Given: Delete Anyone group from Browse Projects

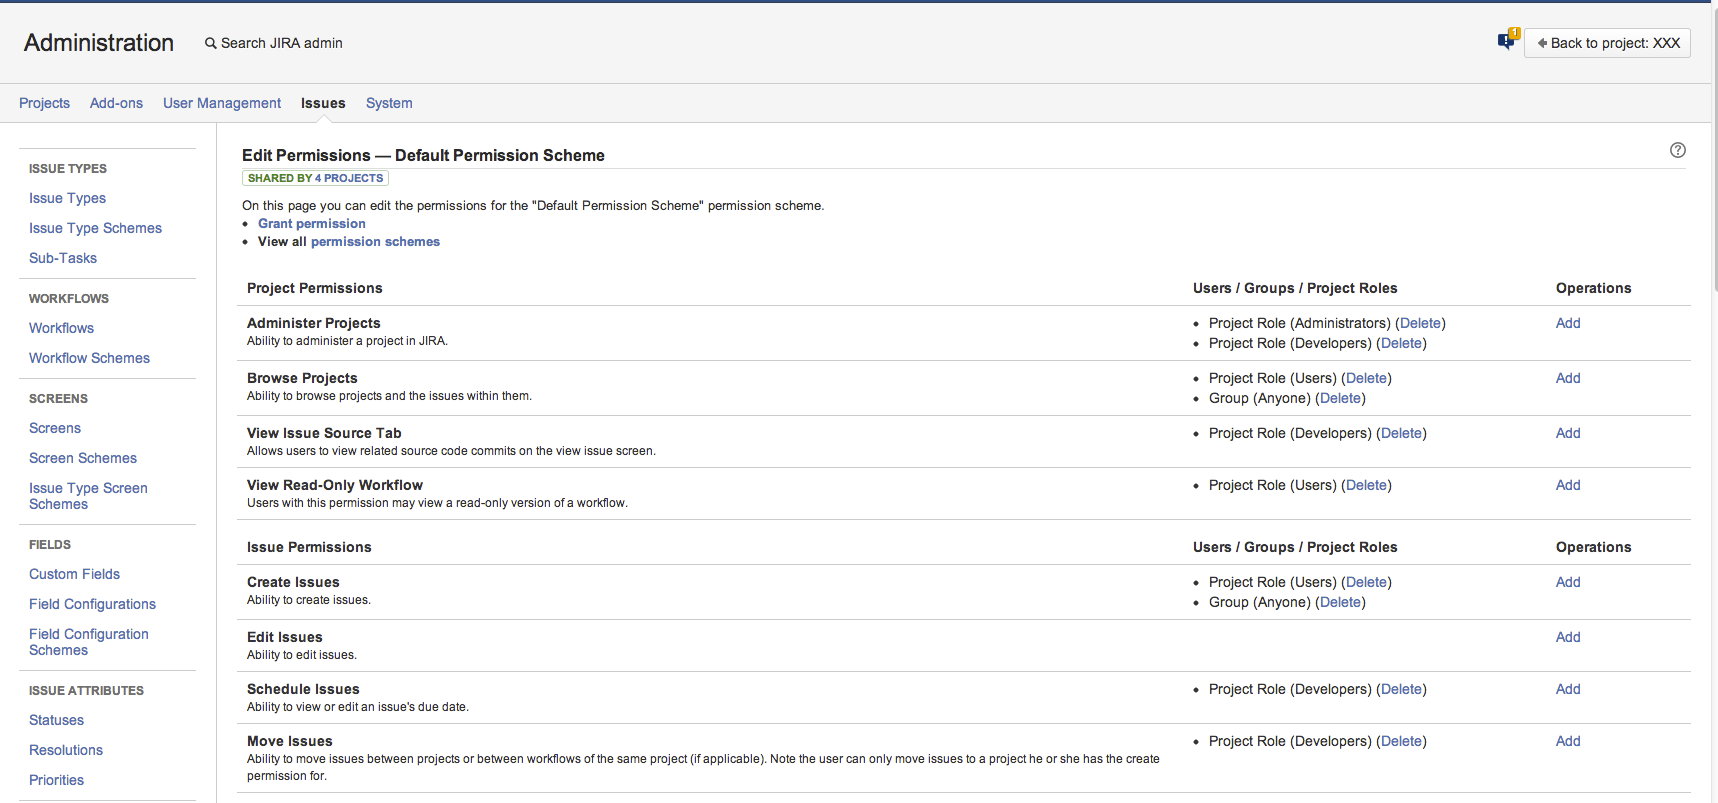Looking at the screenshot, I should pos(1340,398).
